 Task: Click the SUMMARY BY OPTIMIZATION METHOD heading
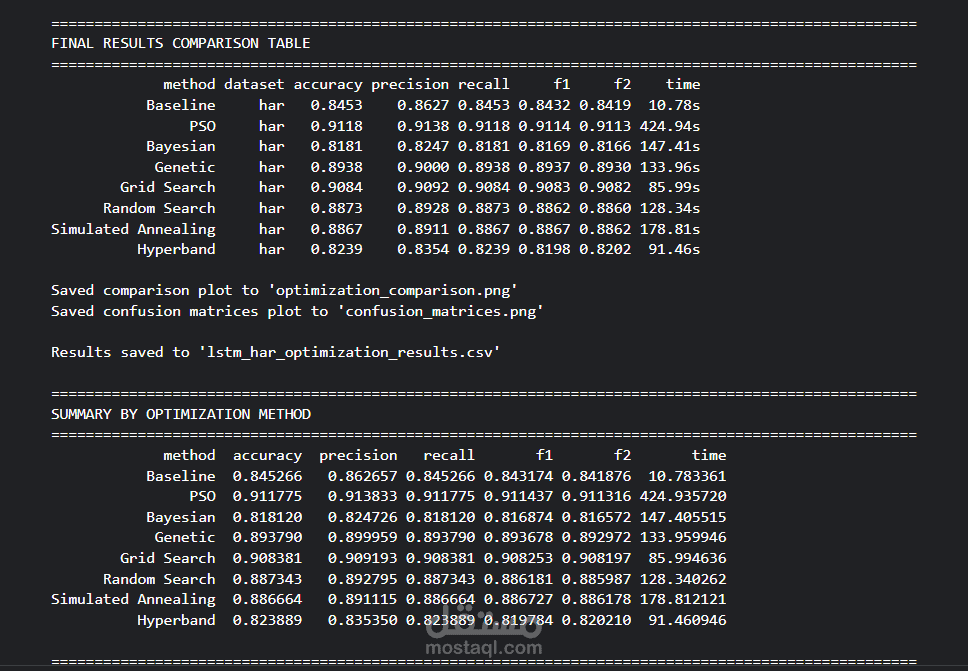tap(181, 414)
